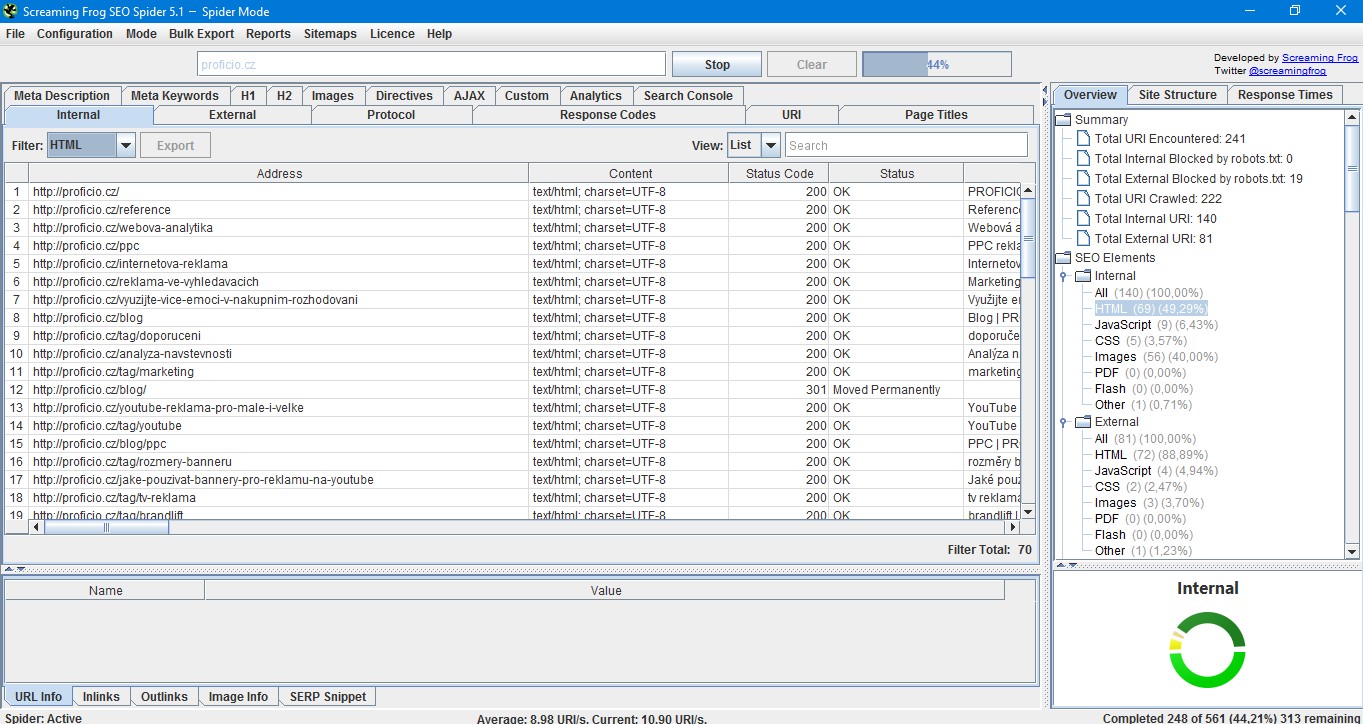Click the Export button
This screenshot has height=724, width=1363.
click(x=175, y=146)
